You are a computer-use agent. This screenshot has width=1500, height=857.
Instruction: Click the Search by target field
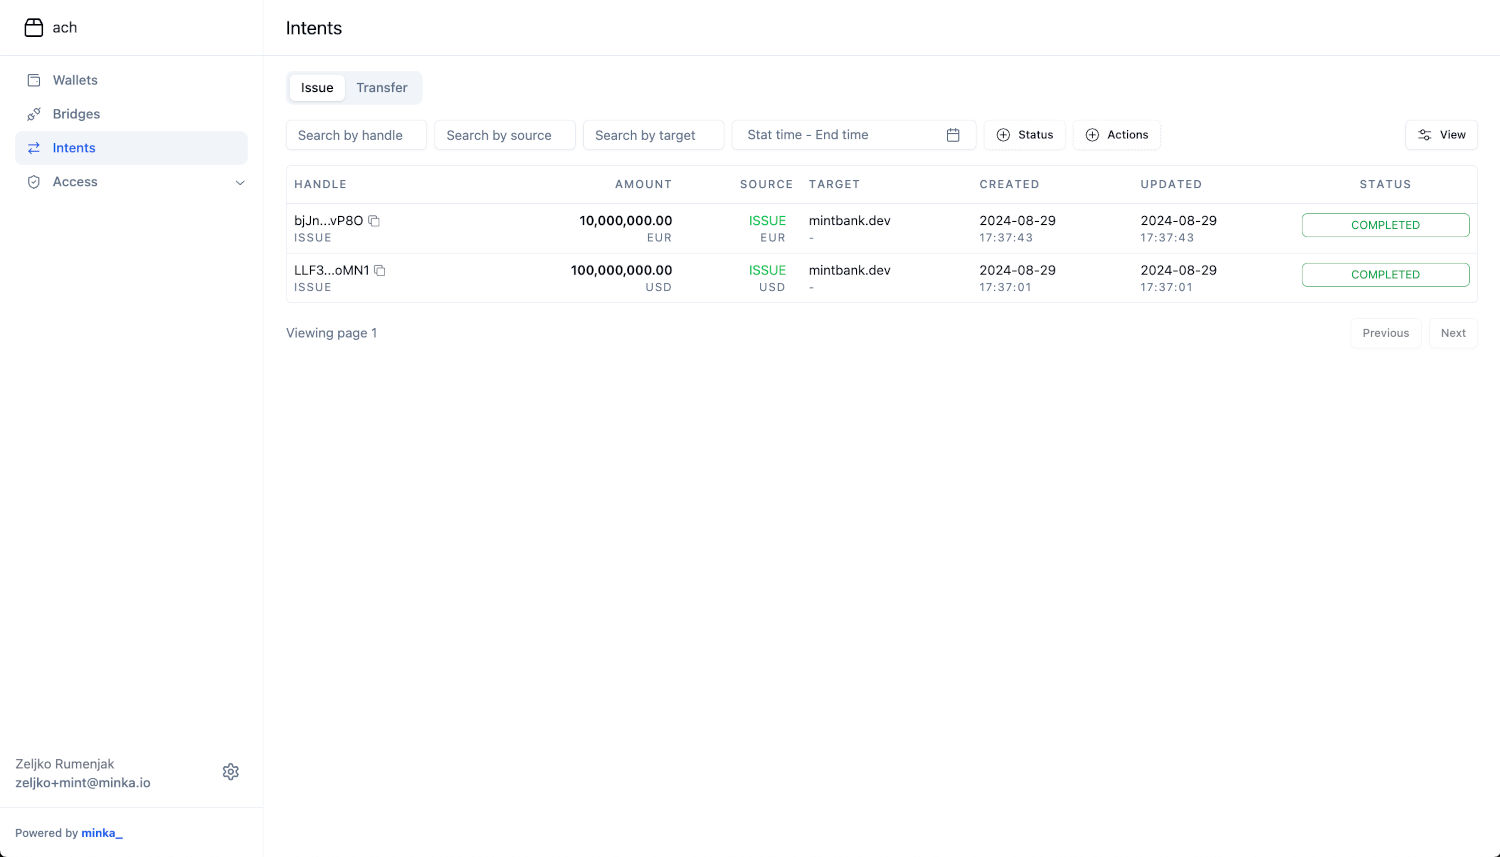[x=653, y=135]
